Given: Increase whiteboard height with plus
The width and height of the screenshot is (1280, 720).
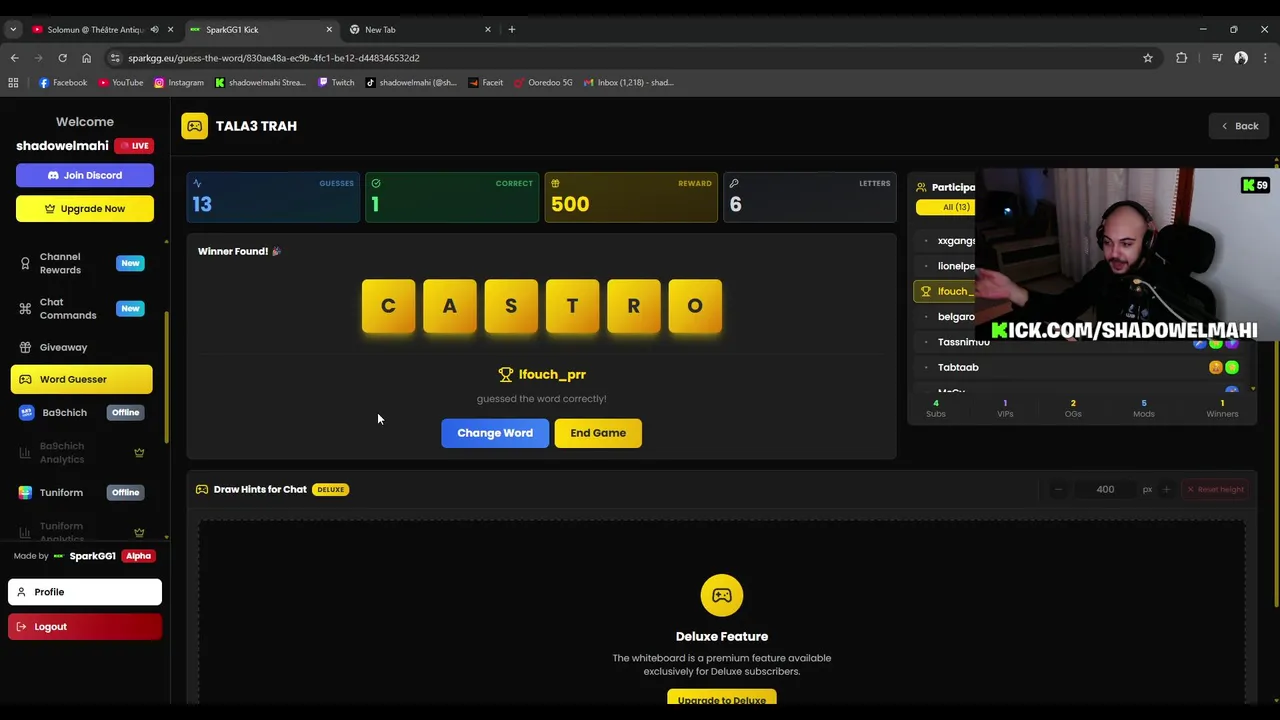Looking at the screenshot, I should tap(1166, 489).
